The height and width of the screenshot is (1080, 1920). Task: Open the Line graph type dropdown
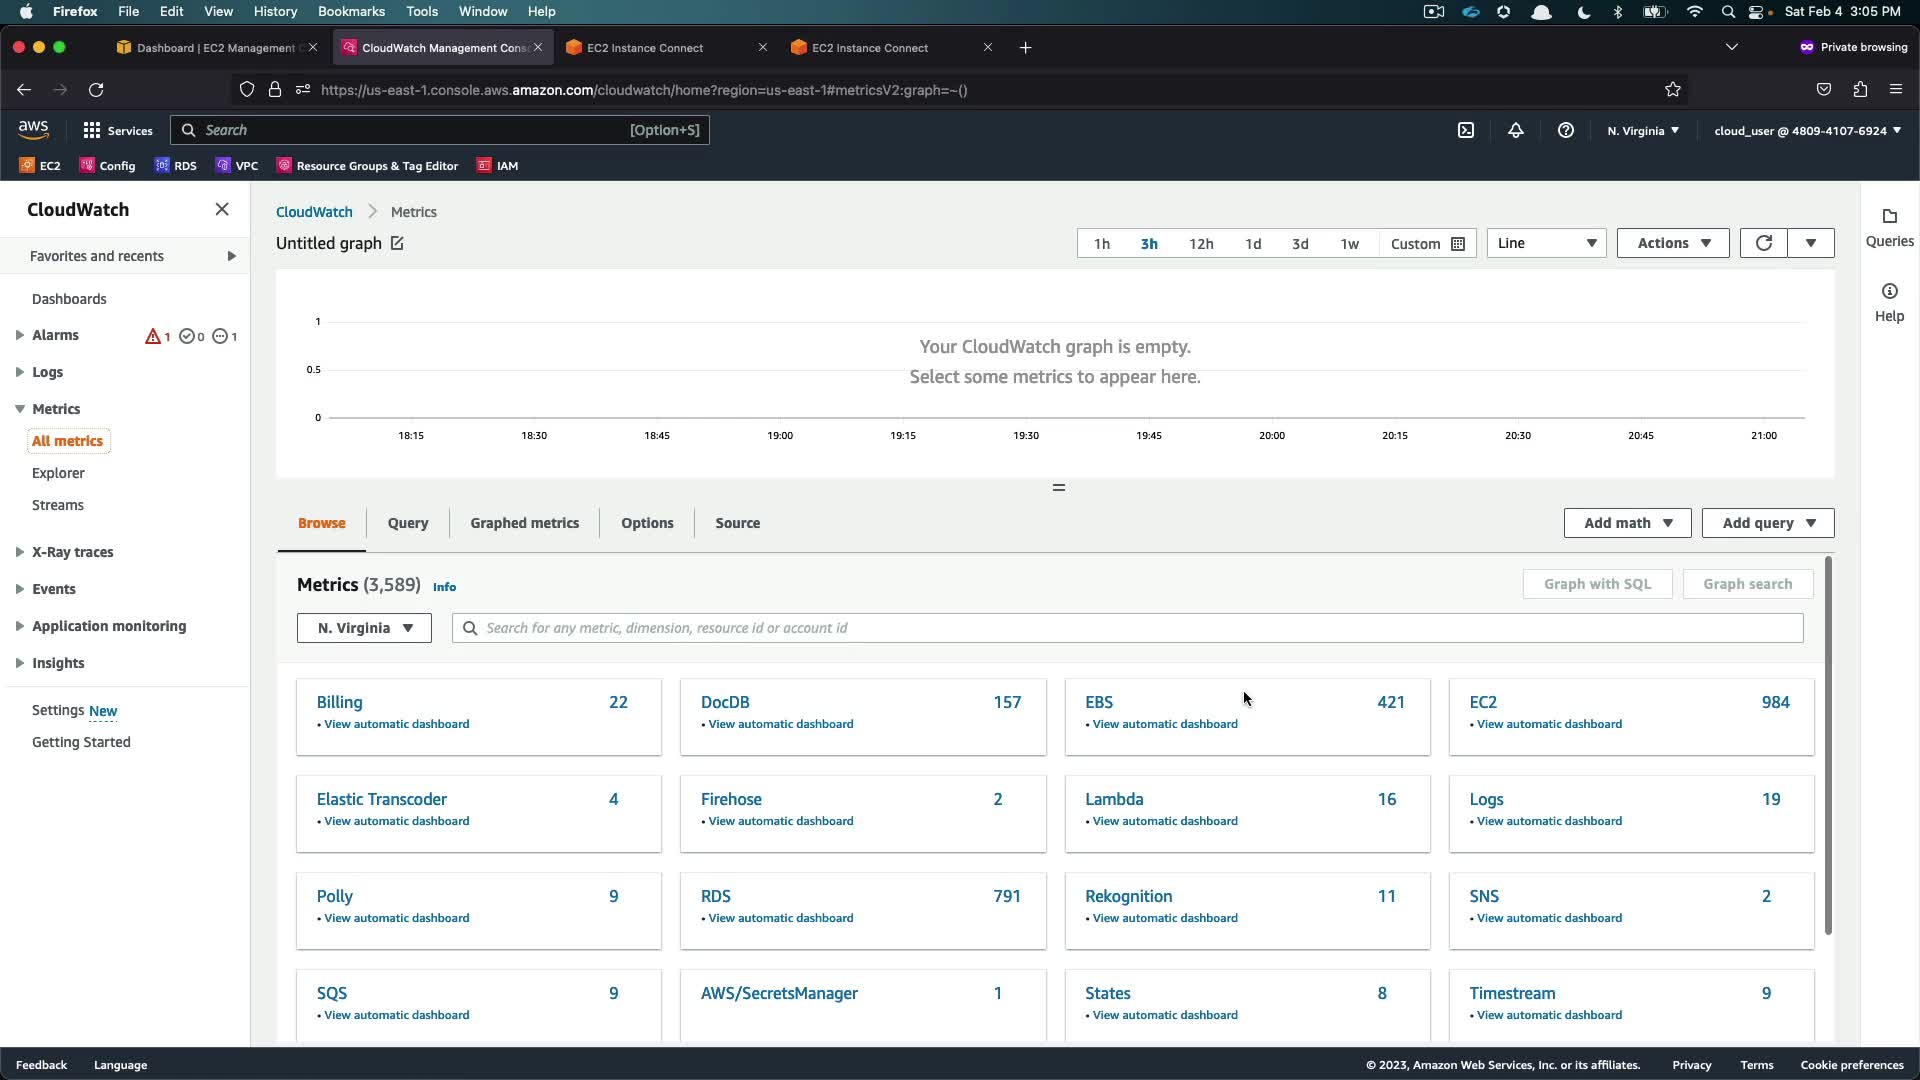pos(1546,243)
